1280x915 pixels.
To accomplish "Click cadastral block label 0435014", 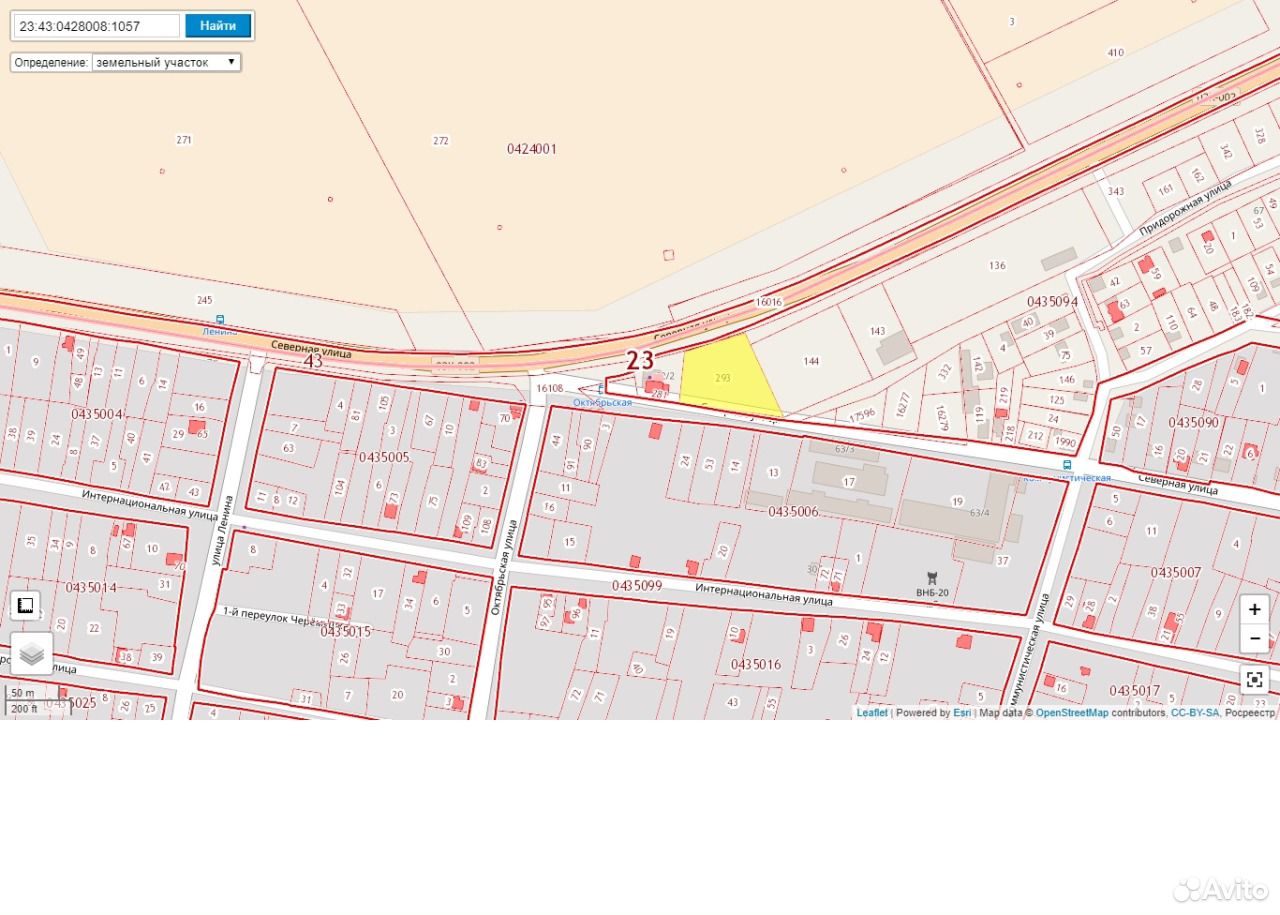I will [x=91, y=587].
